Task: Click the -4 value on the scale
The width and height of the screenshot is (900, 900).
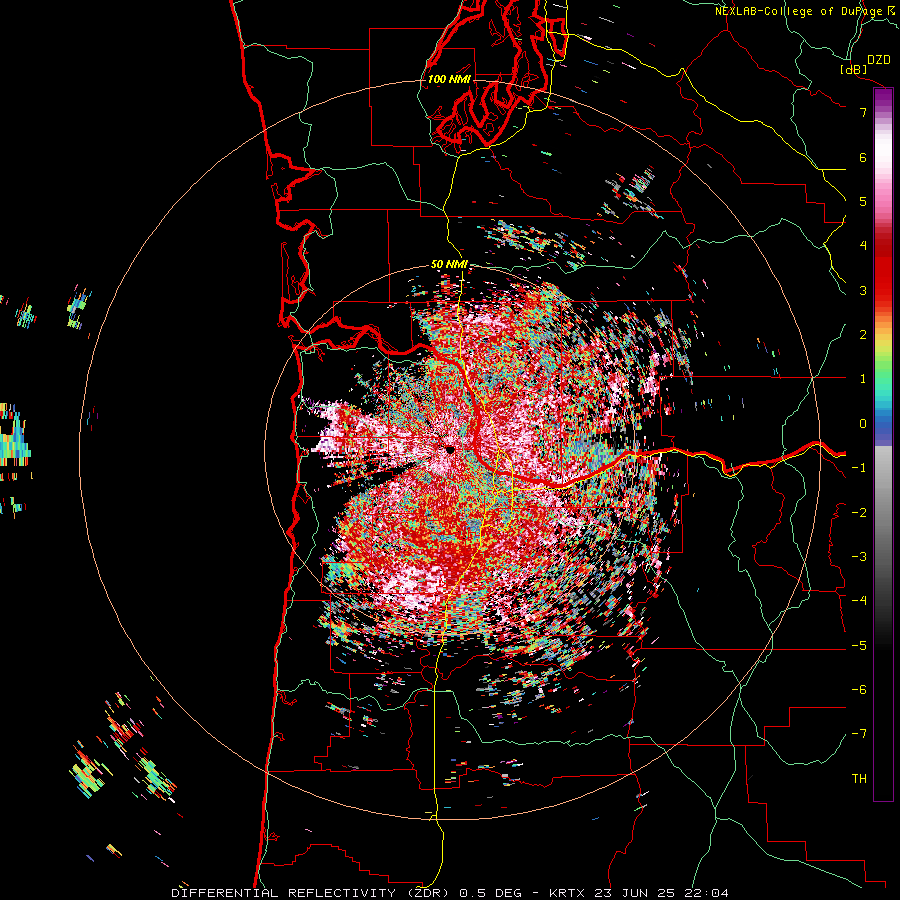Action: click(x=859, y=601)
